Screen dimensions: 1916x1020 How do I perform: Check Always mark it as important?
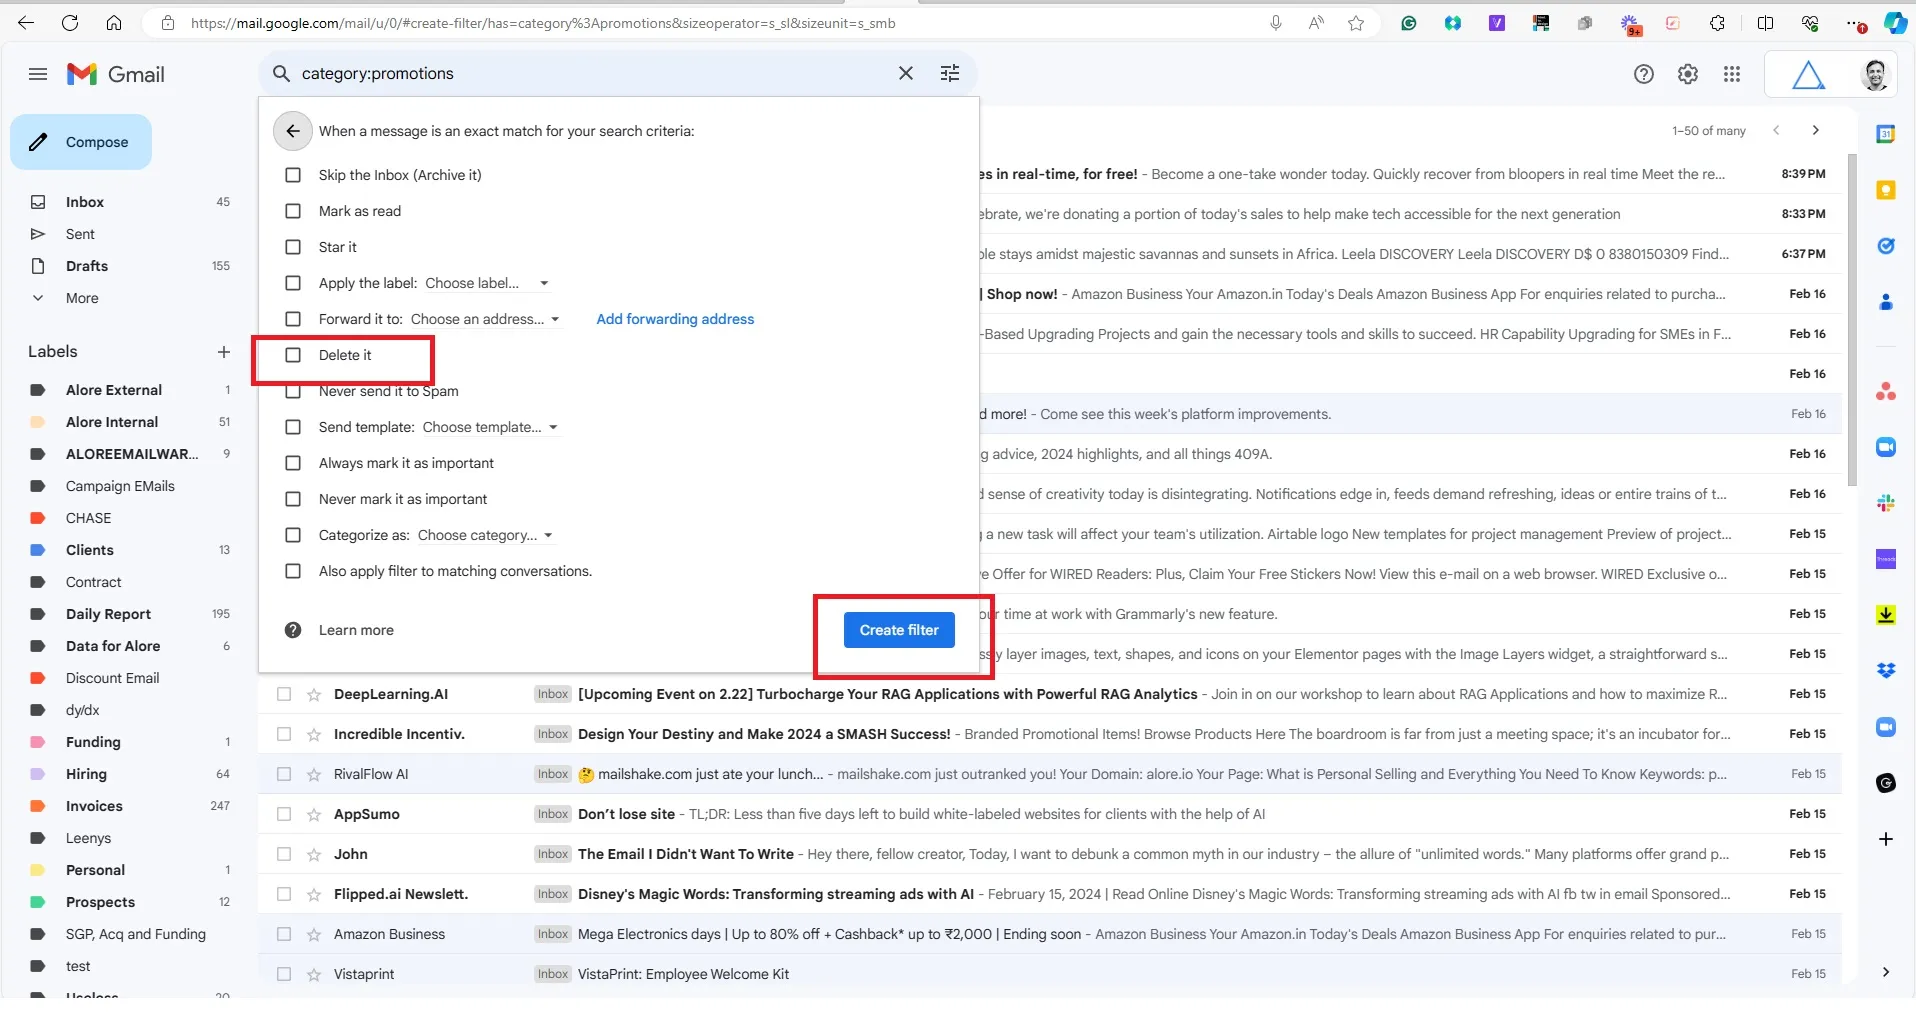coord(293,463)
